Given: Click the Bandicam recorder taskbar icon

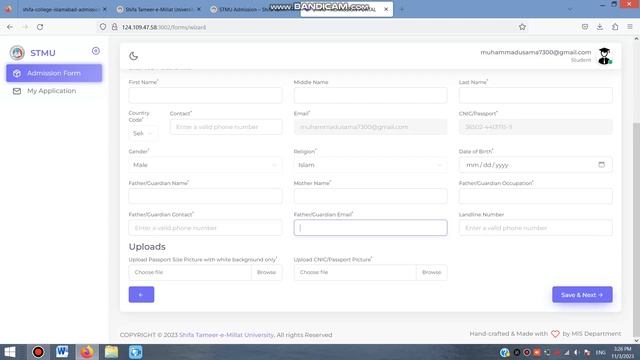Looking at the screenshot, I should click(38, 352).
